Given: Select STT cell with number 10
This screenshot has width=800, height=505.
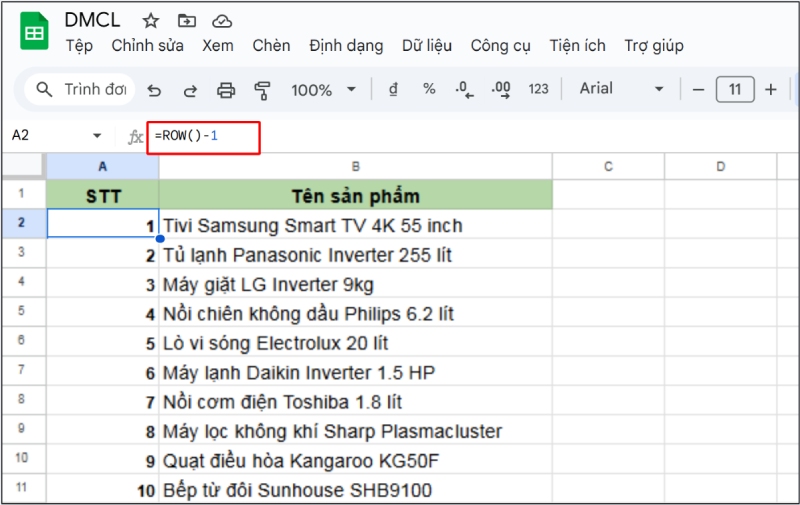Looking at the screenshot, I should 103,489.
